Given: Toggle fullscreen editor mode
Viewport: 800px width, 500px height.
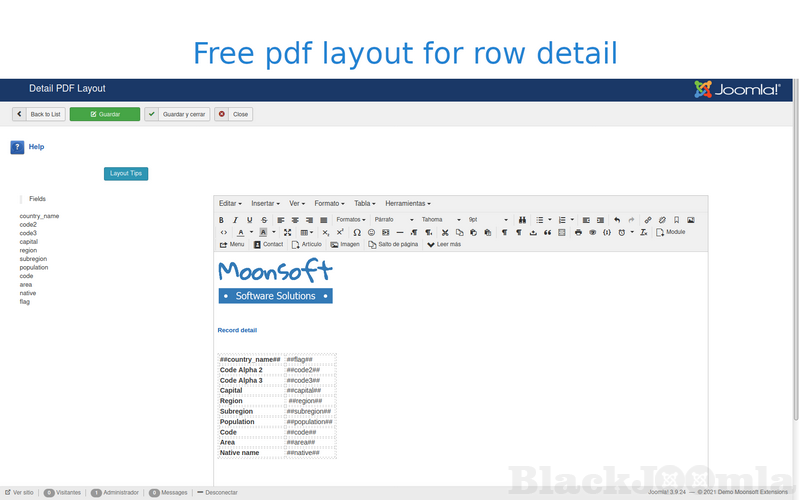Looking at the screenshot, I should pos(287,232).
